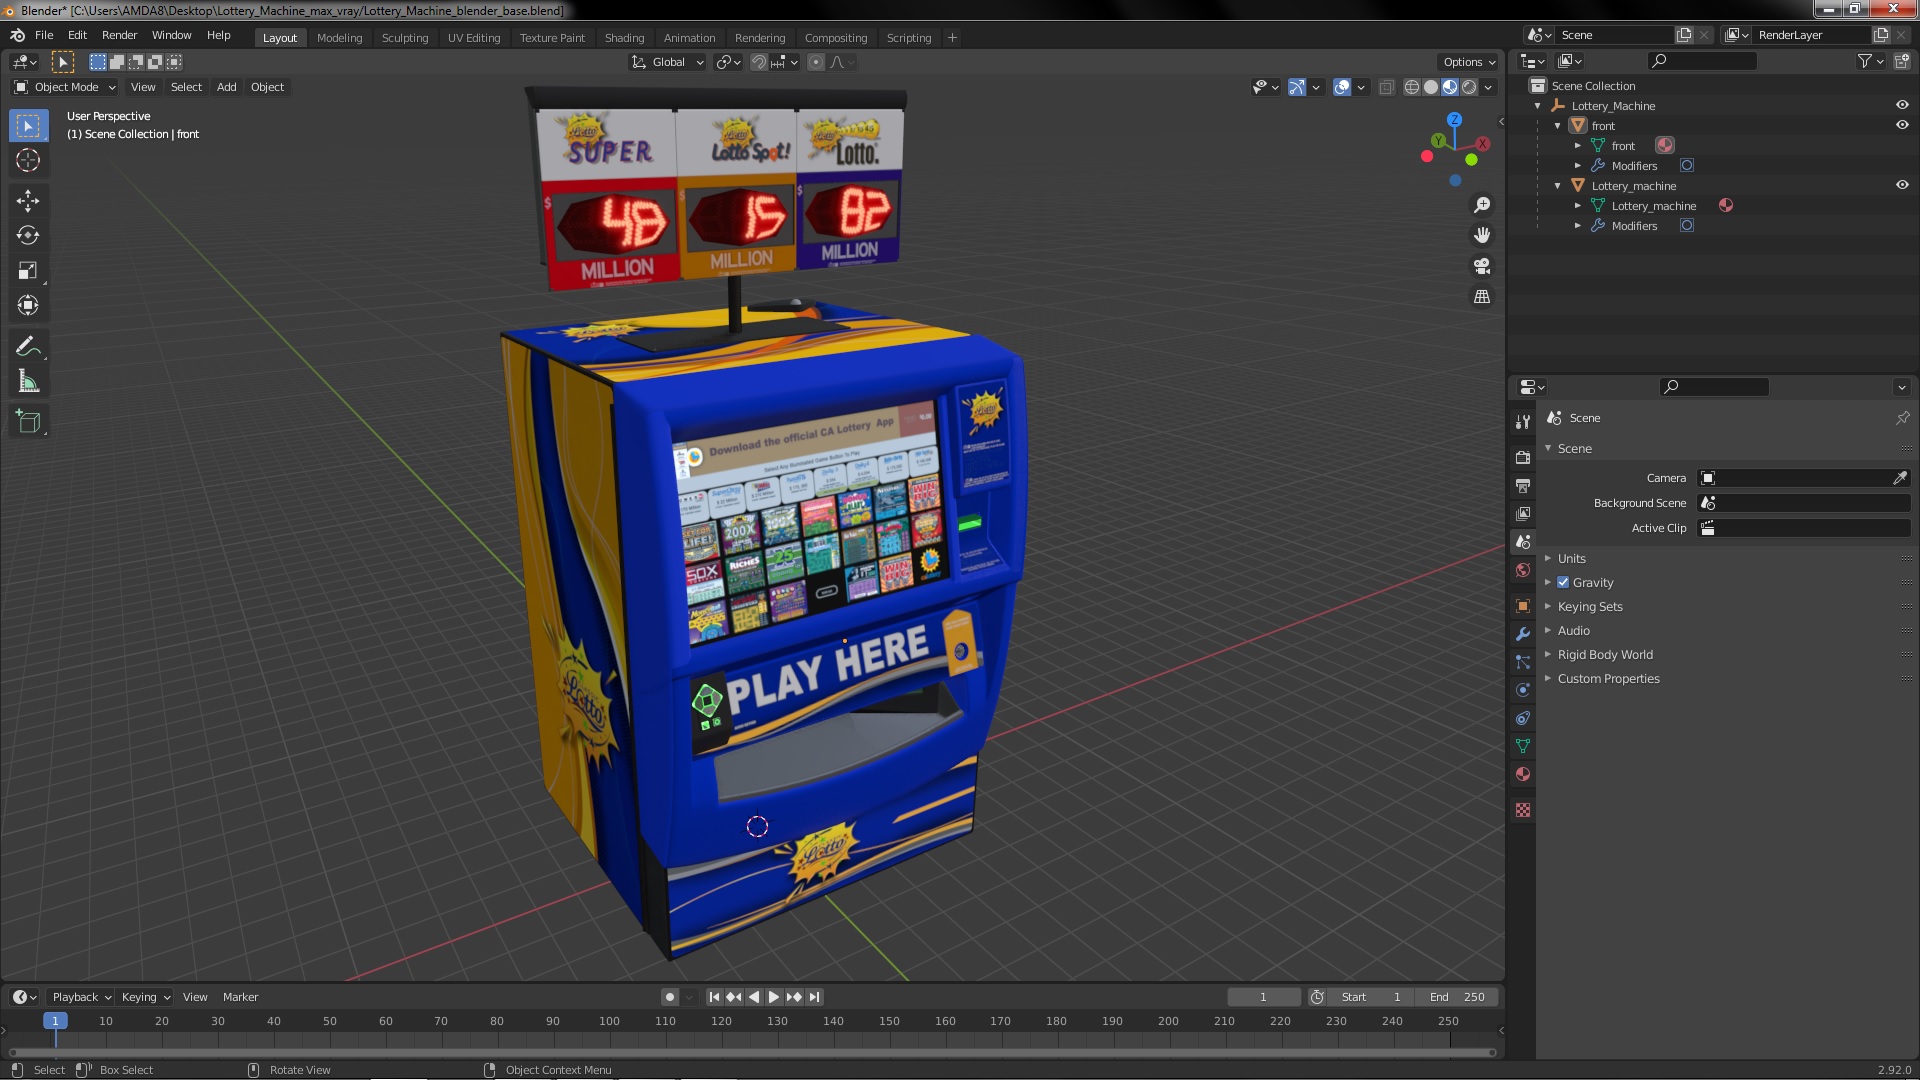Hide the Lottery_machine object in outliner
This screenshot has height=1080, width=1920.
tap(1902, 185)
